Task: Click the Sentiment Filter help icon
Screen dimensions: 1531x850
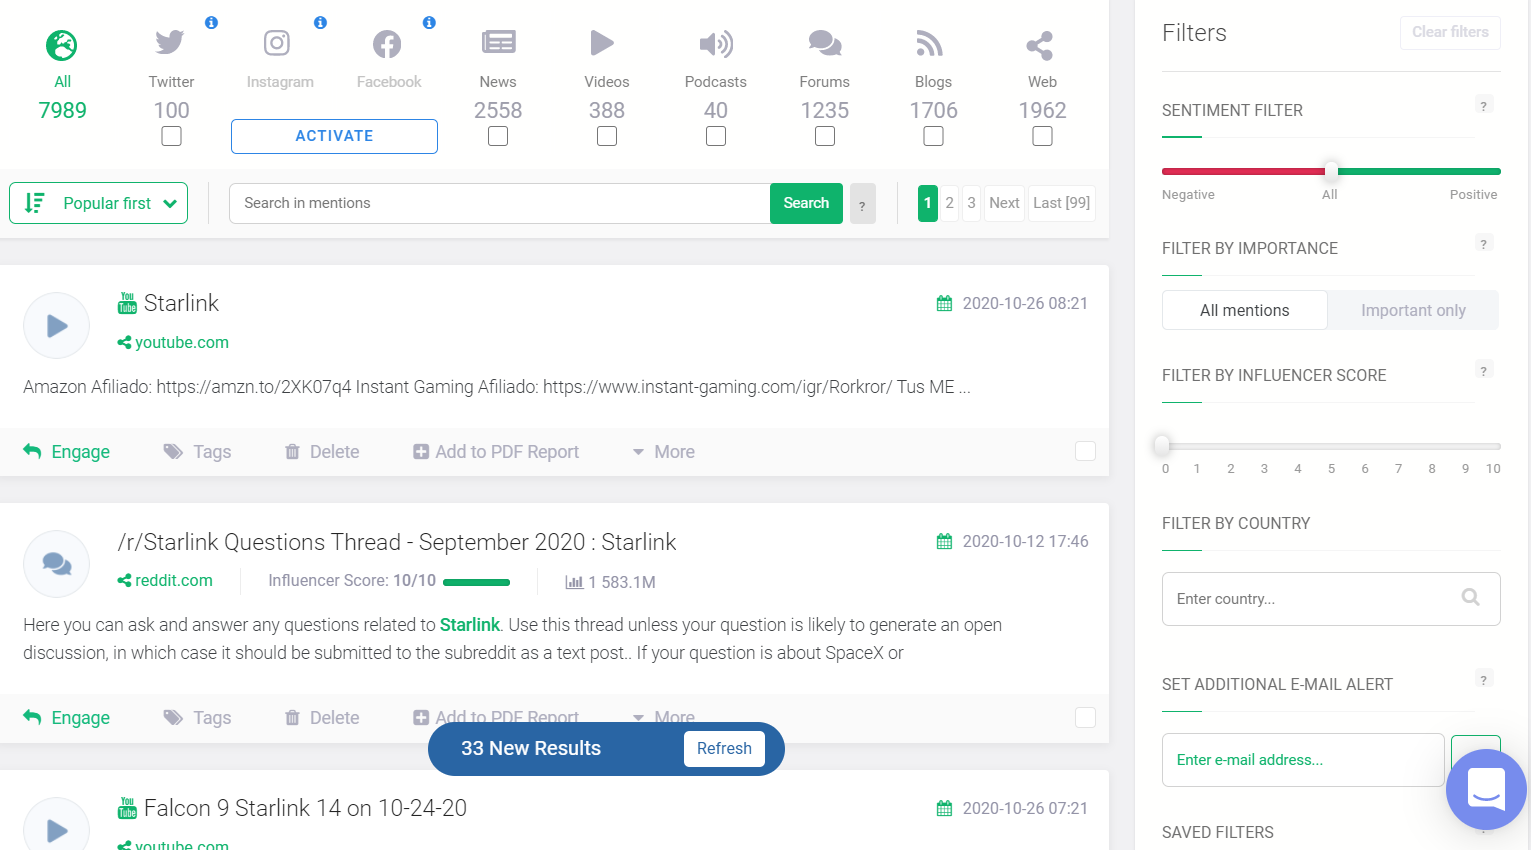Action: coord(1484,106)
